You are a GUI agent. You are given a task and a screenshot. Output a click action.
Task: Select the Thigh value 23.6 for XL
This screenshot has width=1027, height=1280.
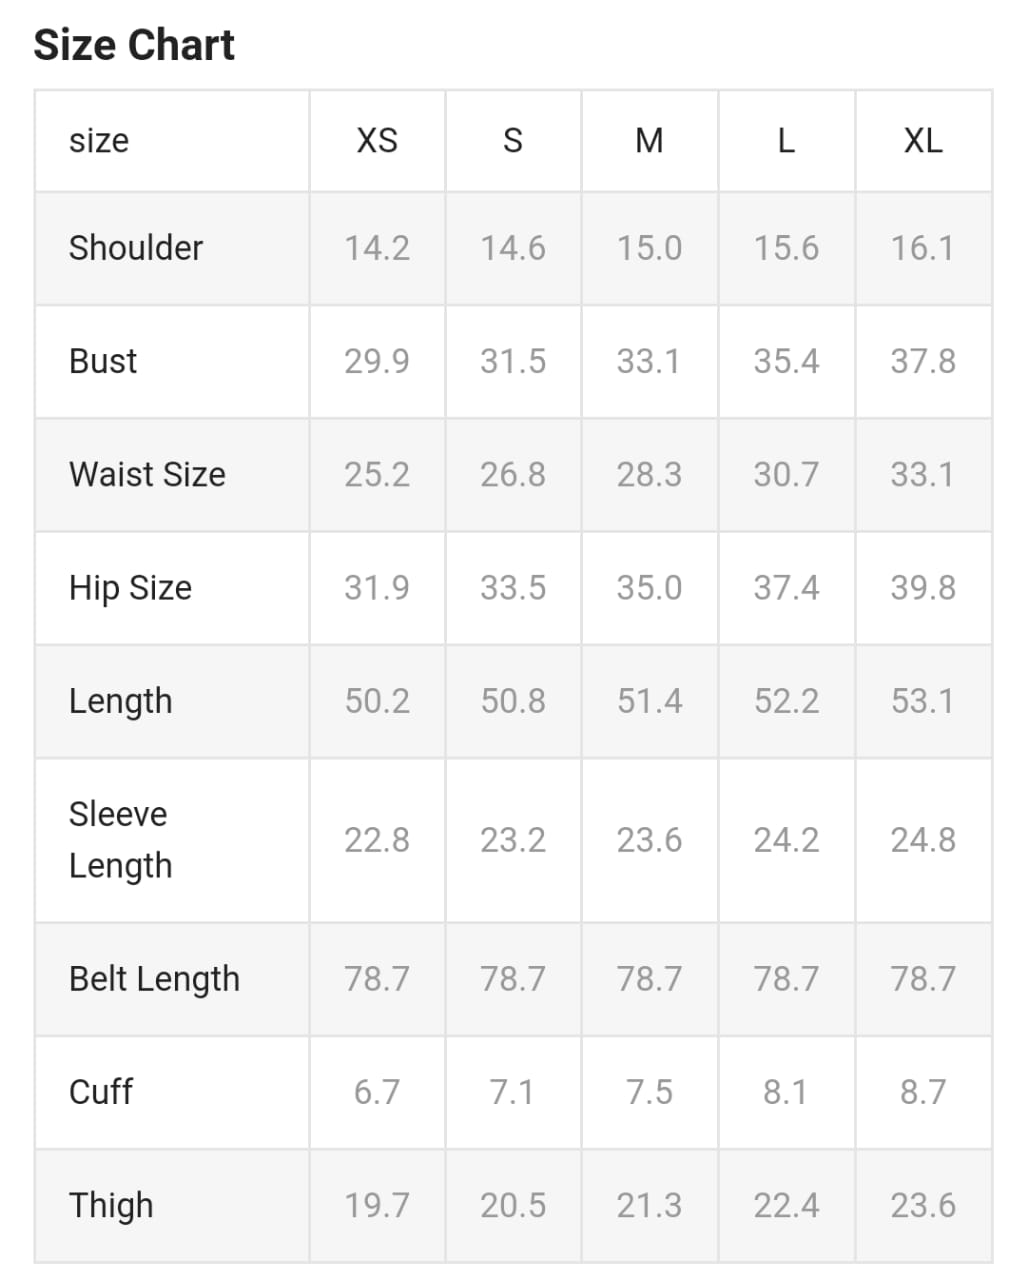[922, 1205]
